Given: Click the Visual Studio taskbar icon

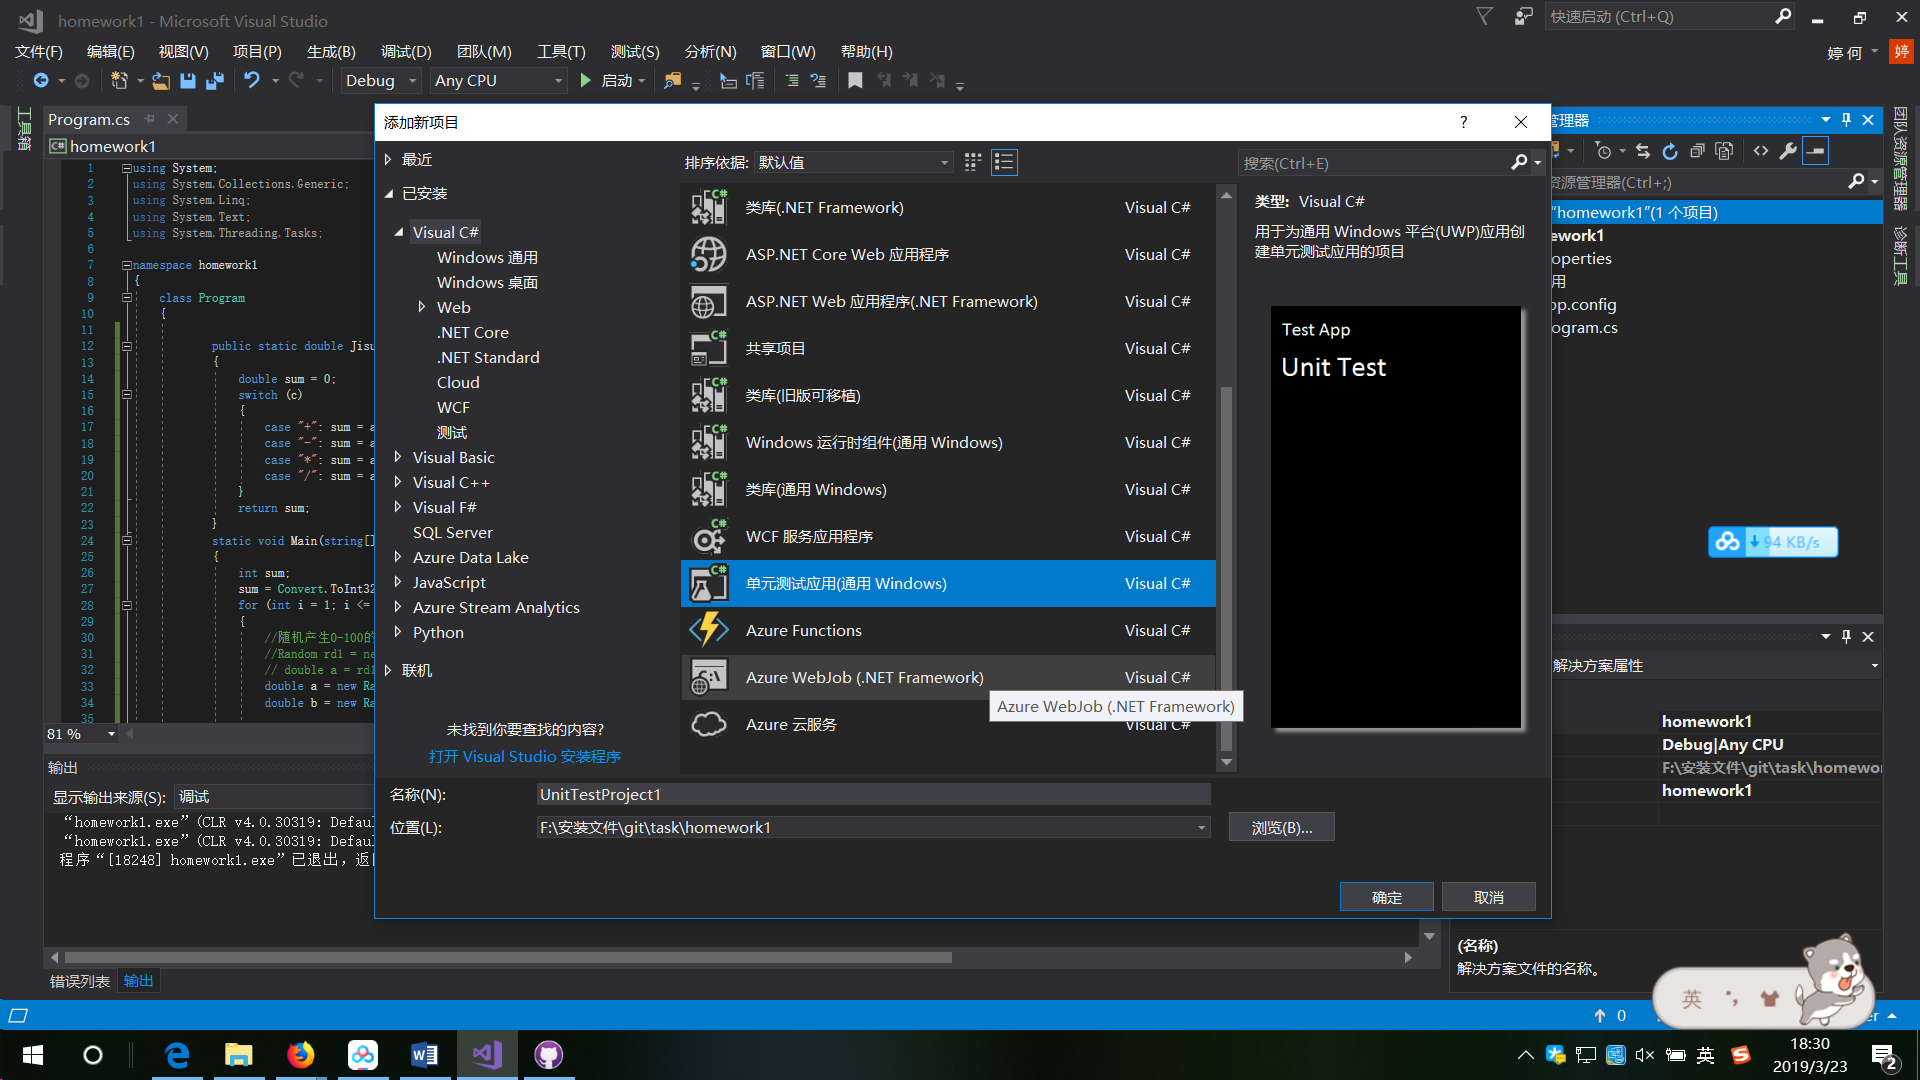Looking at the screenshot, I should click(487, 1054).
